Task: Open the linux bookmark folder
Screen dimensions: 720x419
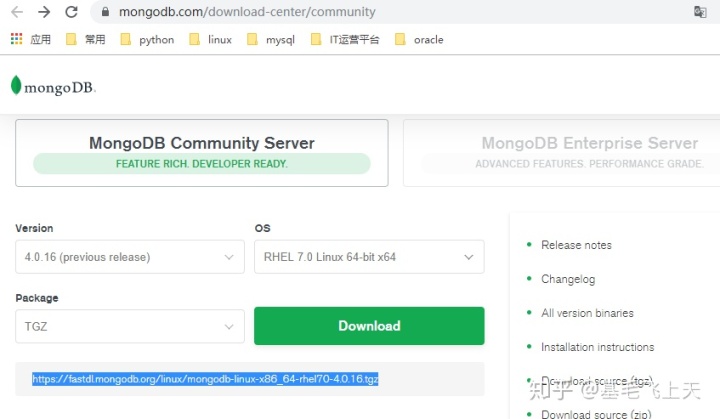Action: (x=211, y=40)
